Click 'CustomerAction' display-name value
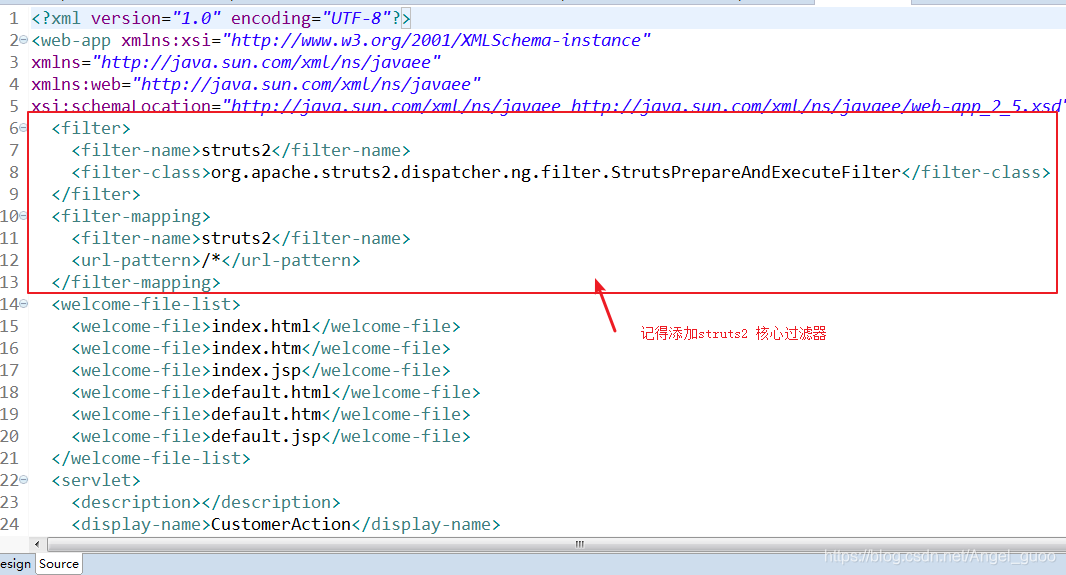The height and width of the screenshot is (575, 1066). point(281,524)
